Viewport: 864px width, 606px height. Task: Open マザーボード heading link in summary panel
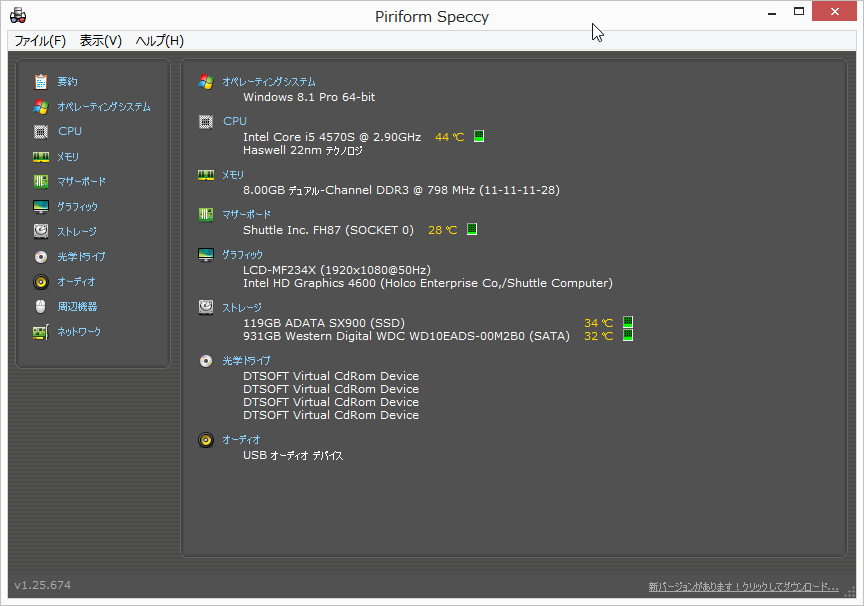pyautogui.click(x=247, y=215)
